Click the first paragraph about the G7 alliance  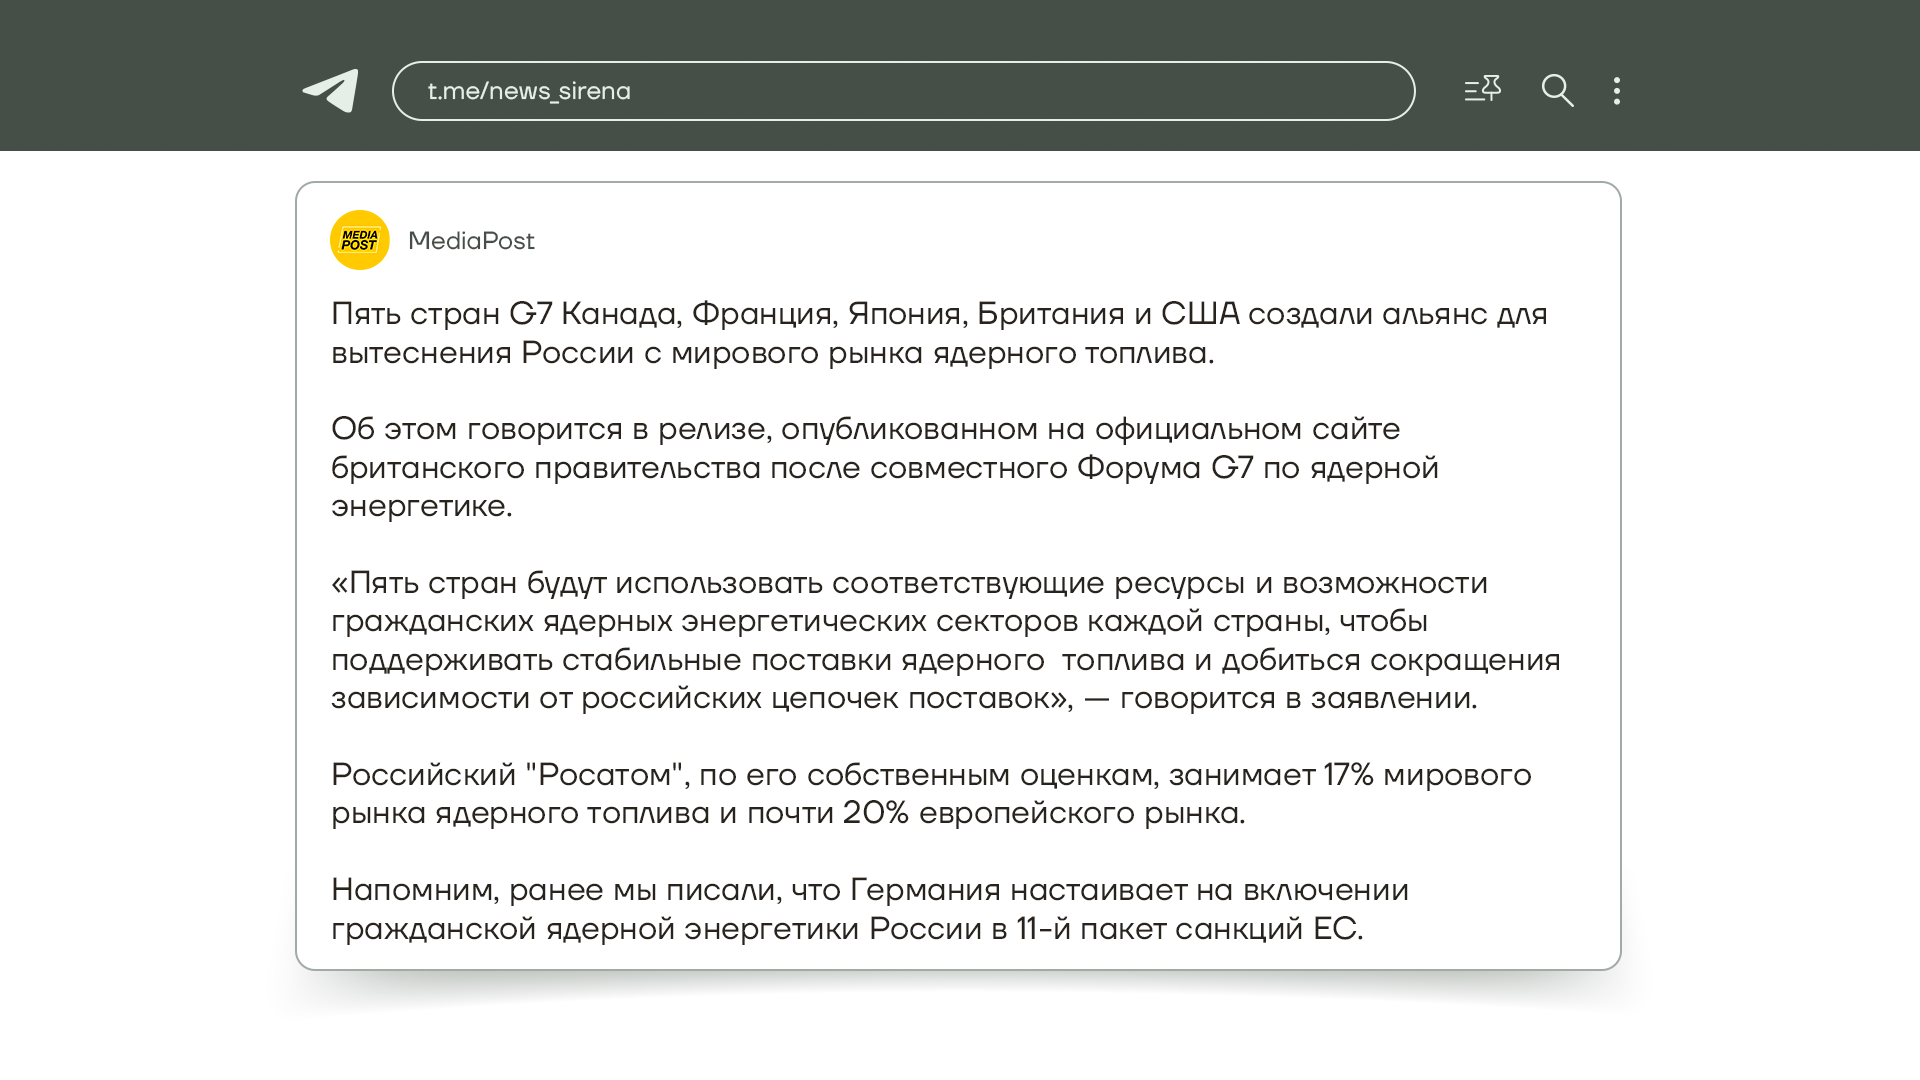click(x=938, y=333)
